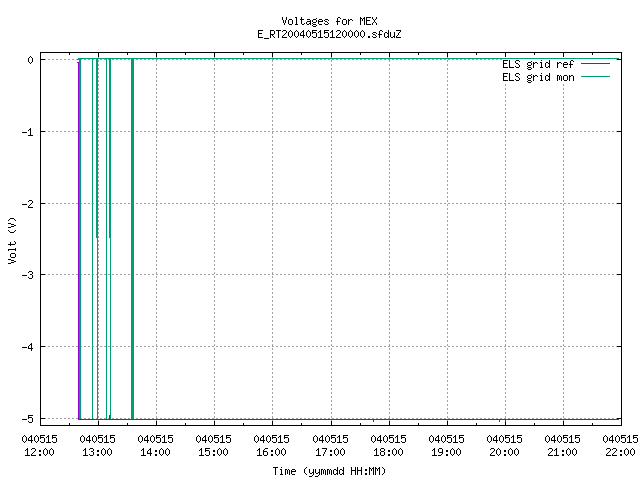Screen dimensions: 640x480
Task: Click the y-axis tick label 0
Action: coord(30,60)
